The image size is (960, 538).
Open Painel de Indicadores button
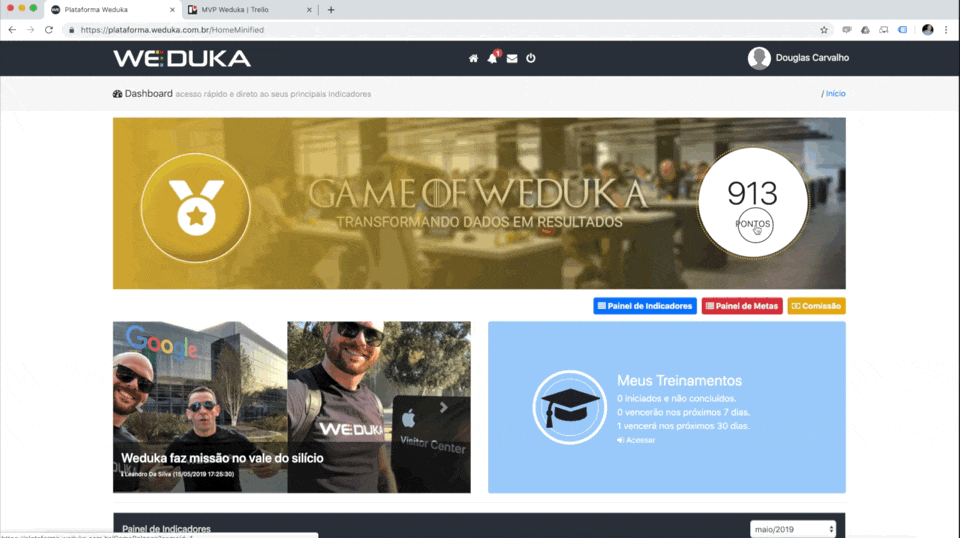(x=645, y=306)
